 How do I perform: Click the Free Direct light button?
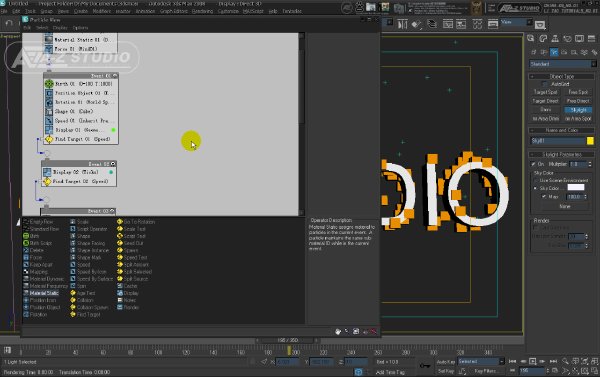[x=578, y=101]
